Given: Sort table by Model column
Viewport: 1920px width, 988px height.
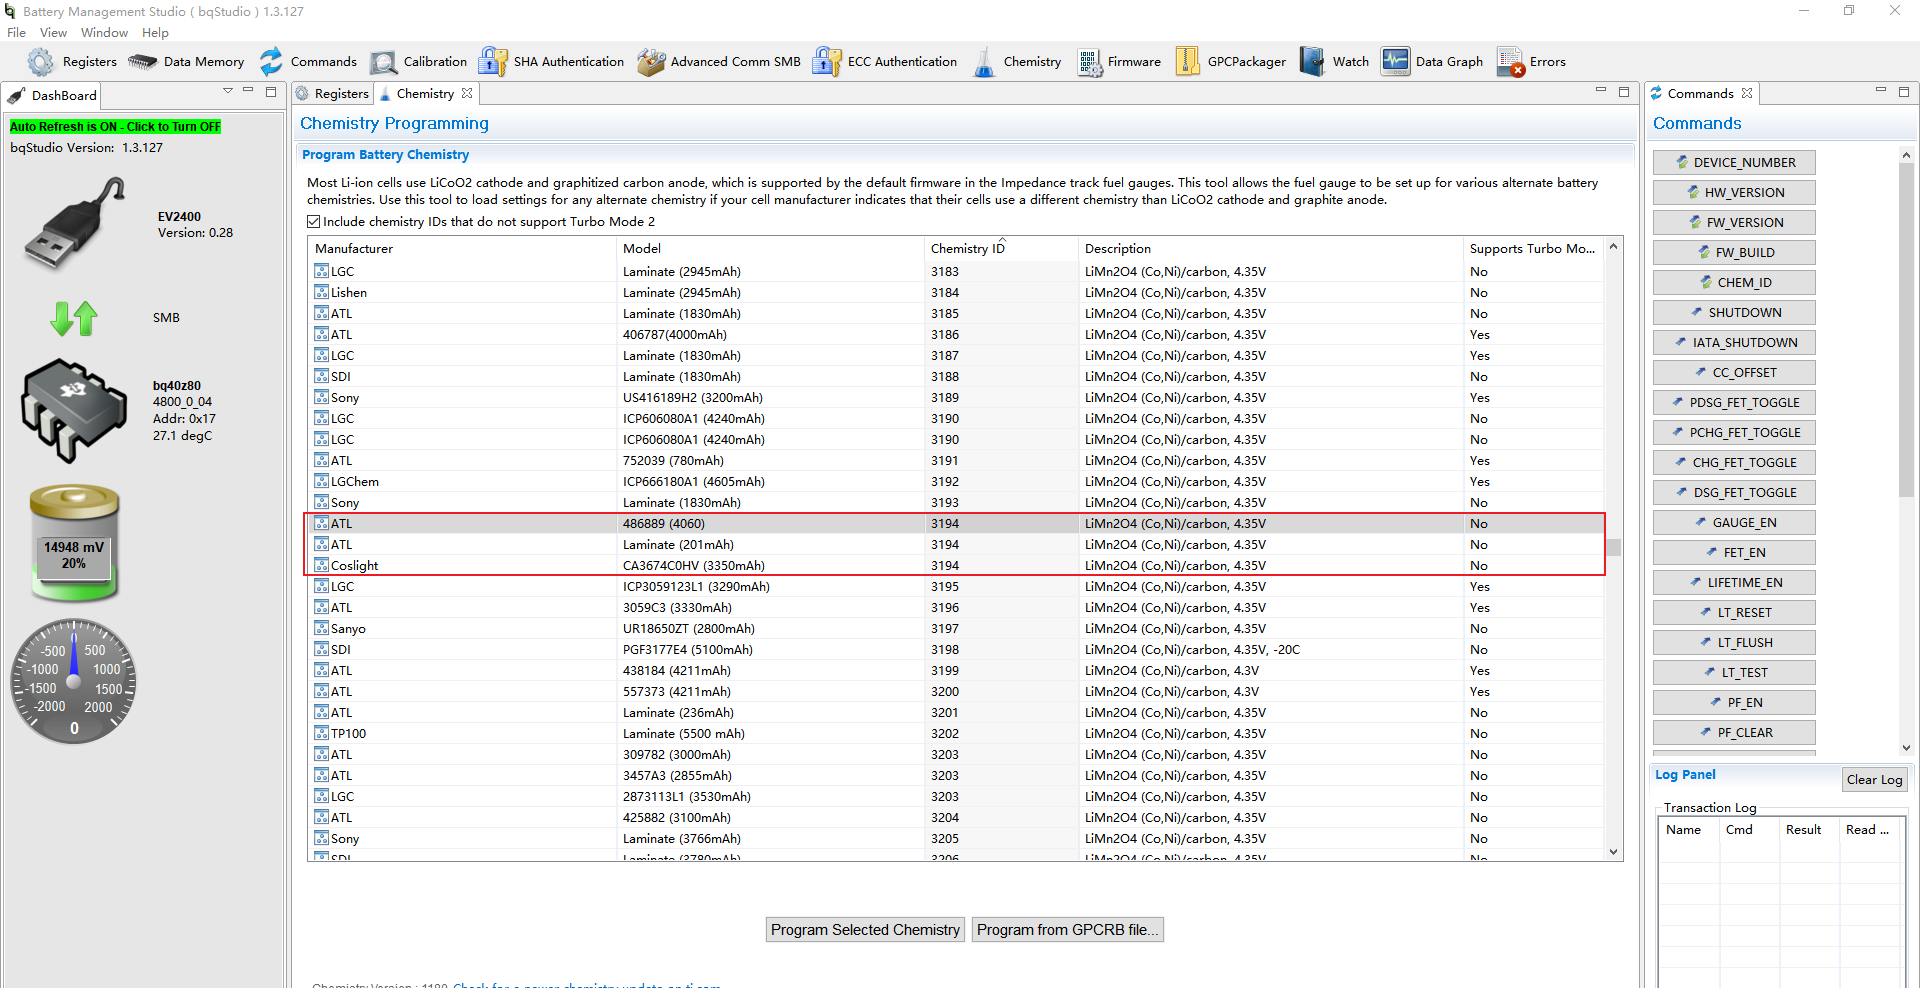Looking at the screenshot, I should point(771,249).
